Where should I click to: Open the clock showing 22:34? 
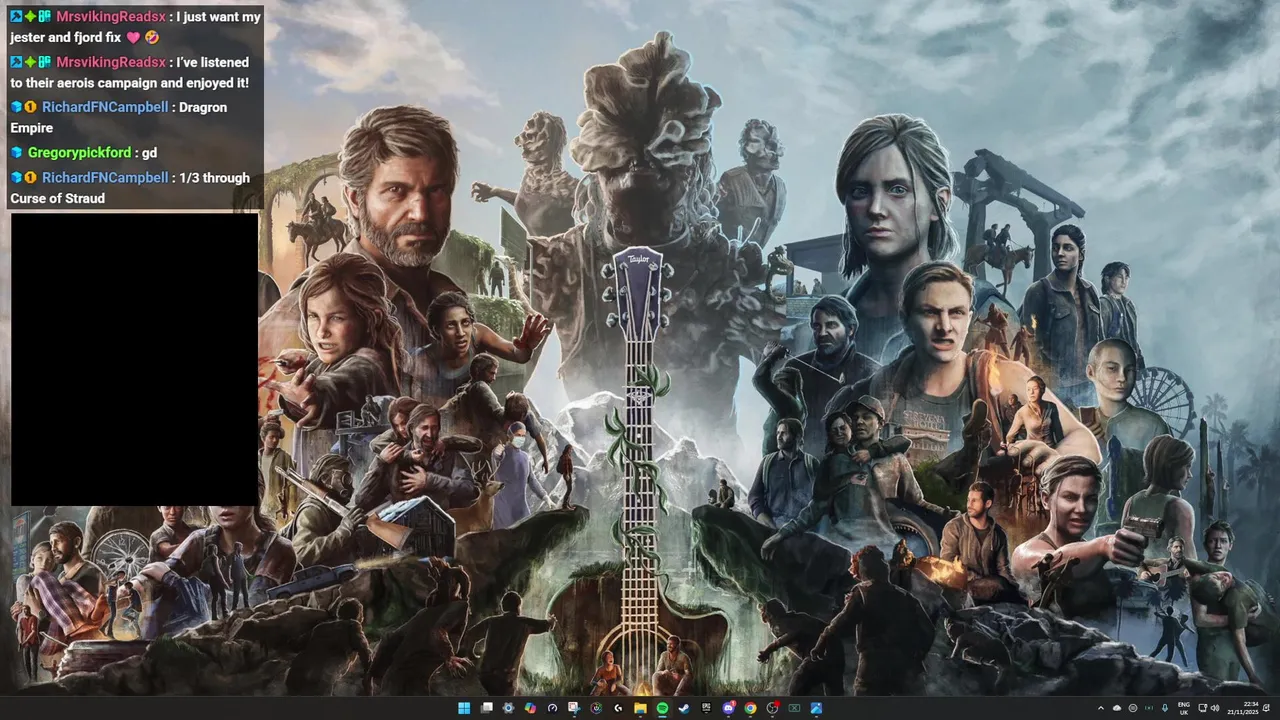1243,708
